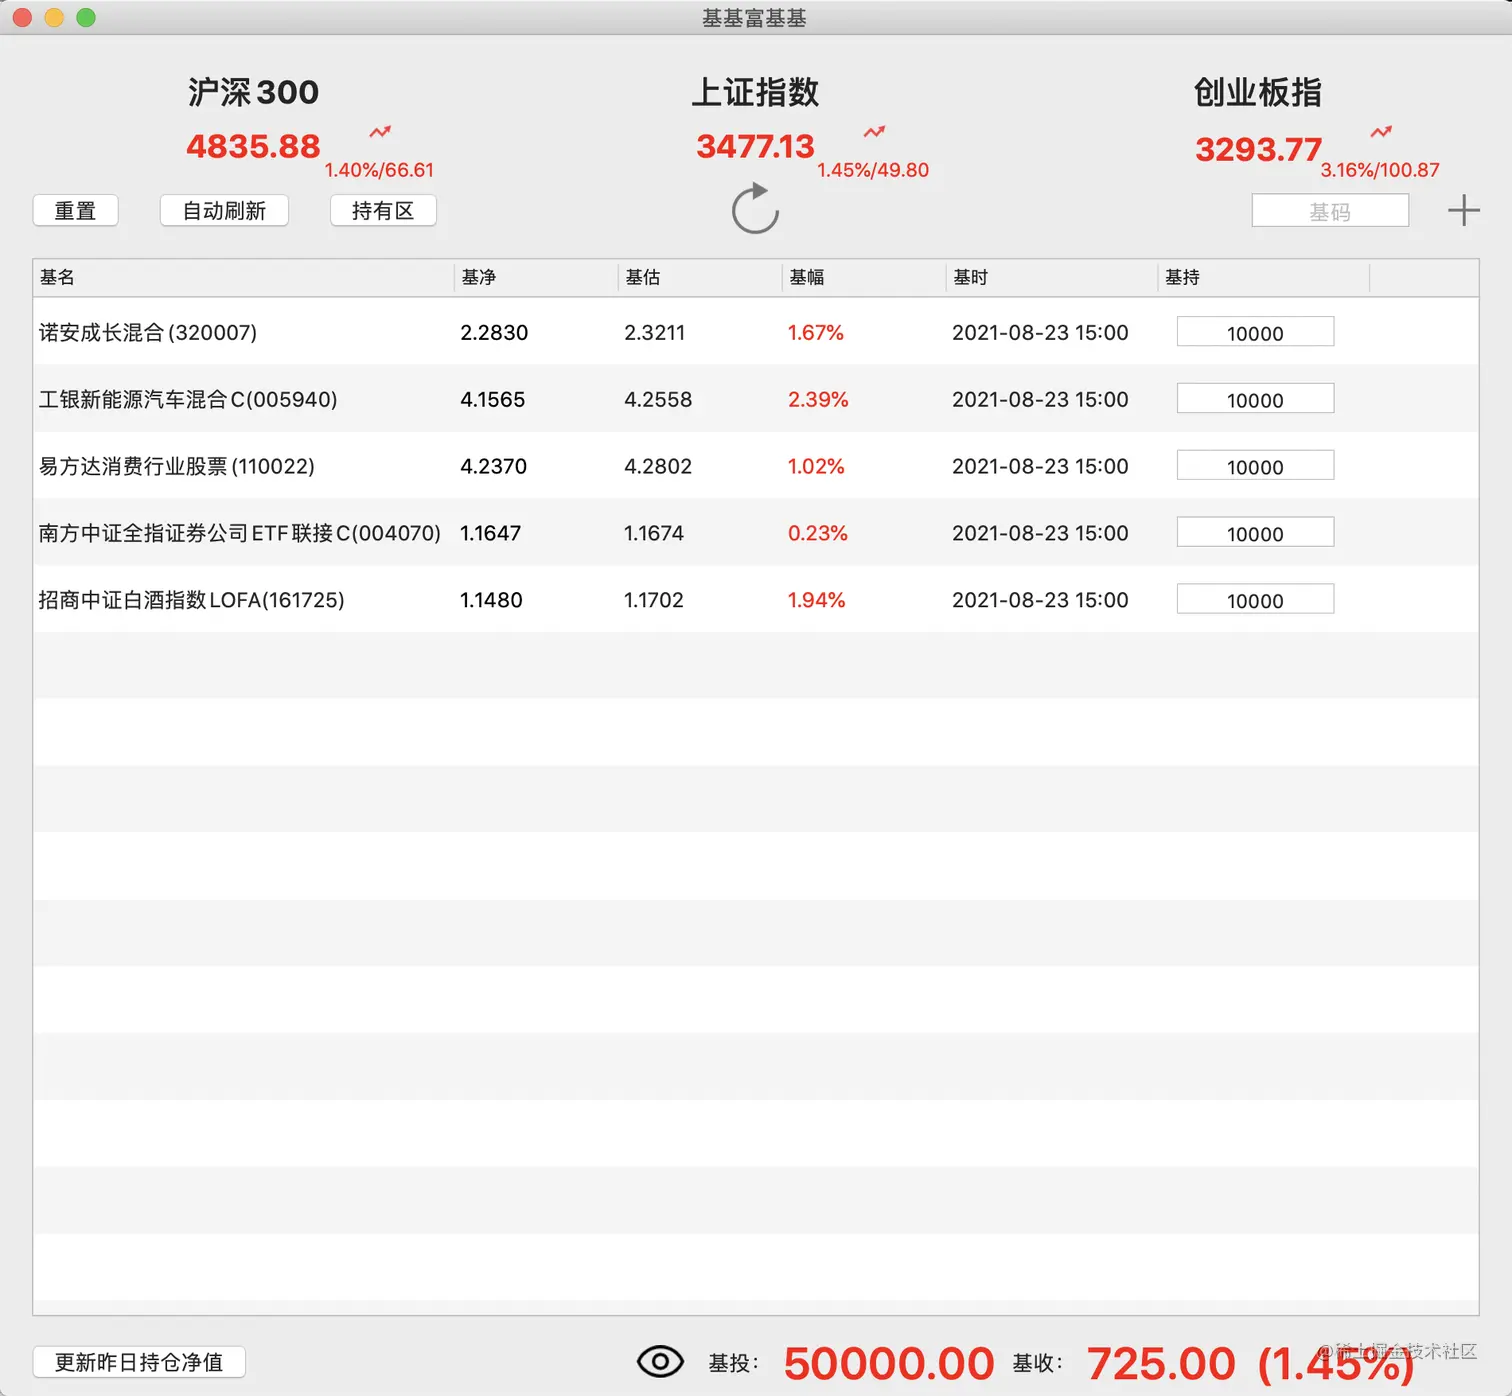Click the 创业板指 index title
Image resolution: width=1512 pixels, height=1396 pixels.
(x=1258, y=92)
